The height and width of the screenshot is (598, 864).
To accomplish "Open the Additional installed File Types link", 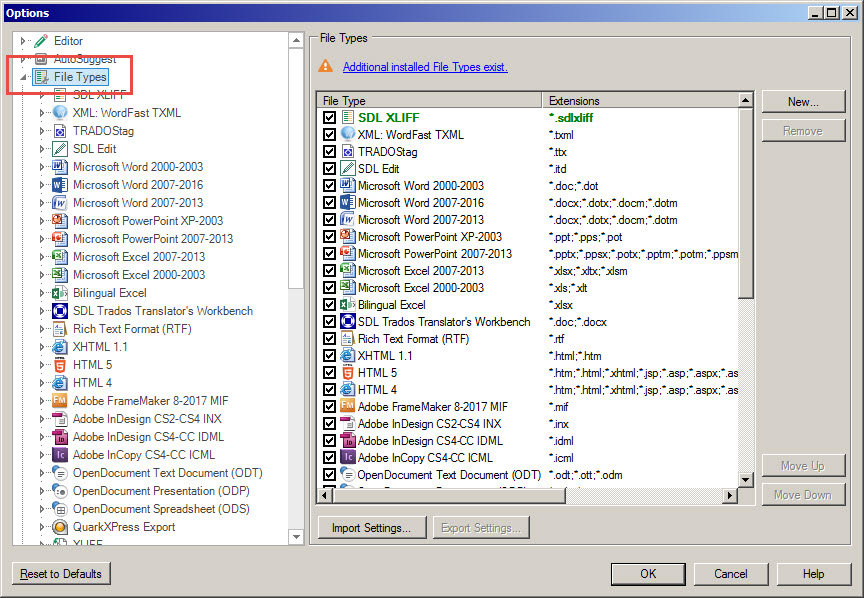I will pyautogui.click(x=425, y=67).
